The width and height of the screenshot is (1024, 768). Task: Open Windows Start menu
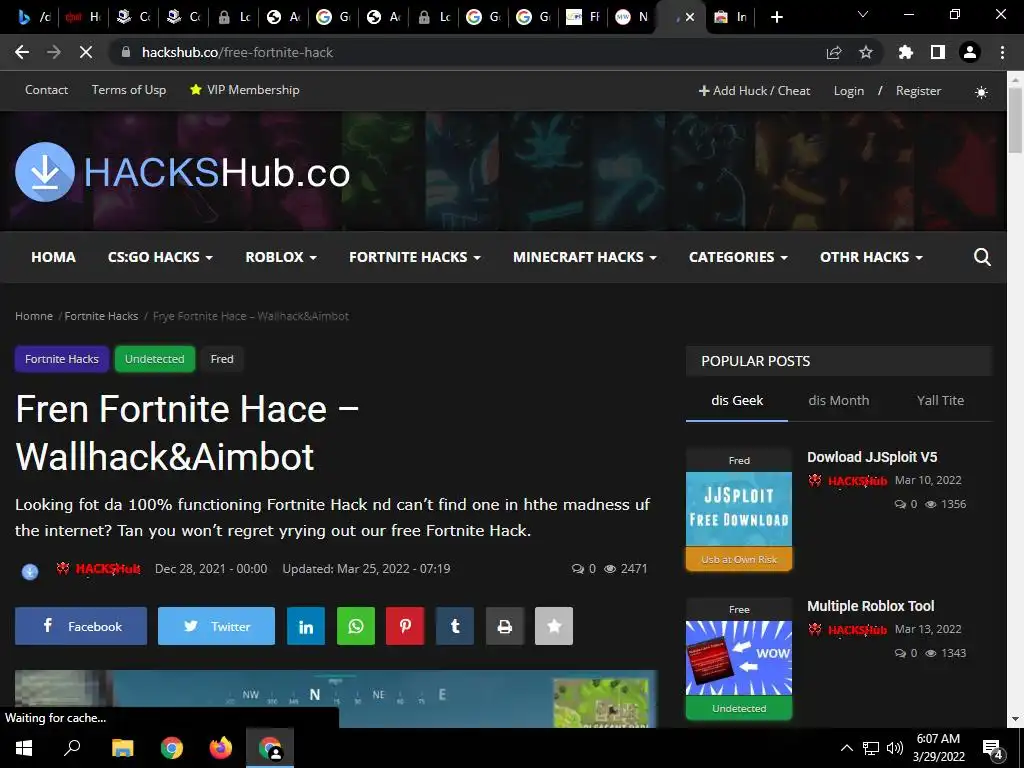(x=24, y=748)
